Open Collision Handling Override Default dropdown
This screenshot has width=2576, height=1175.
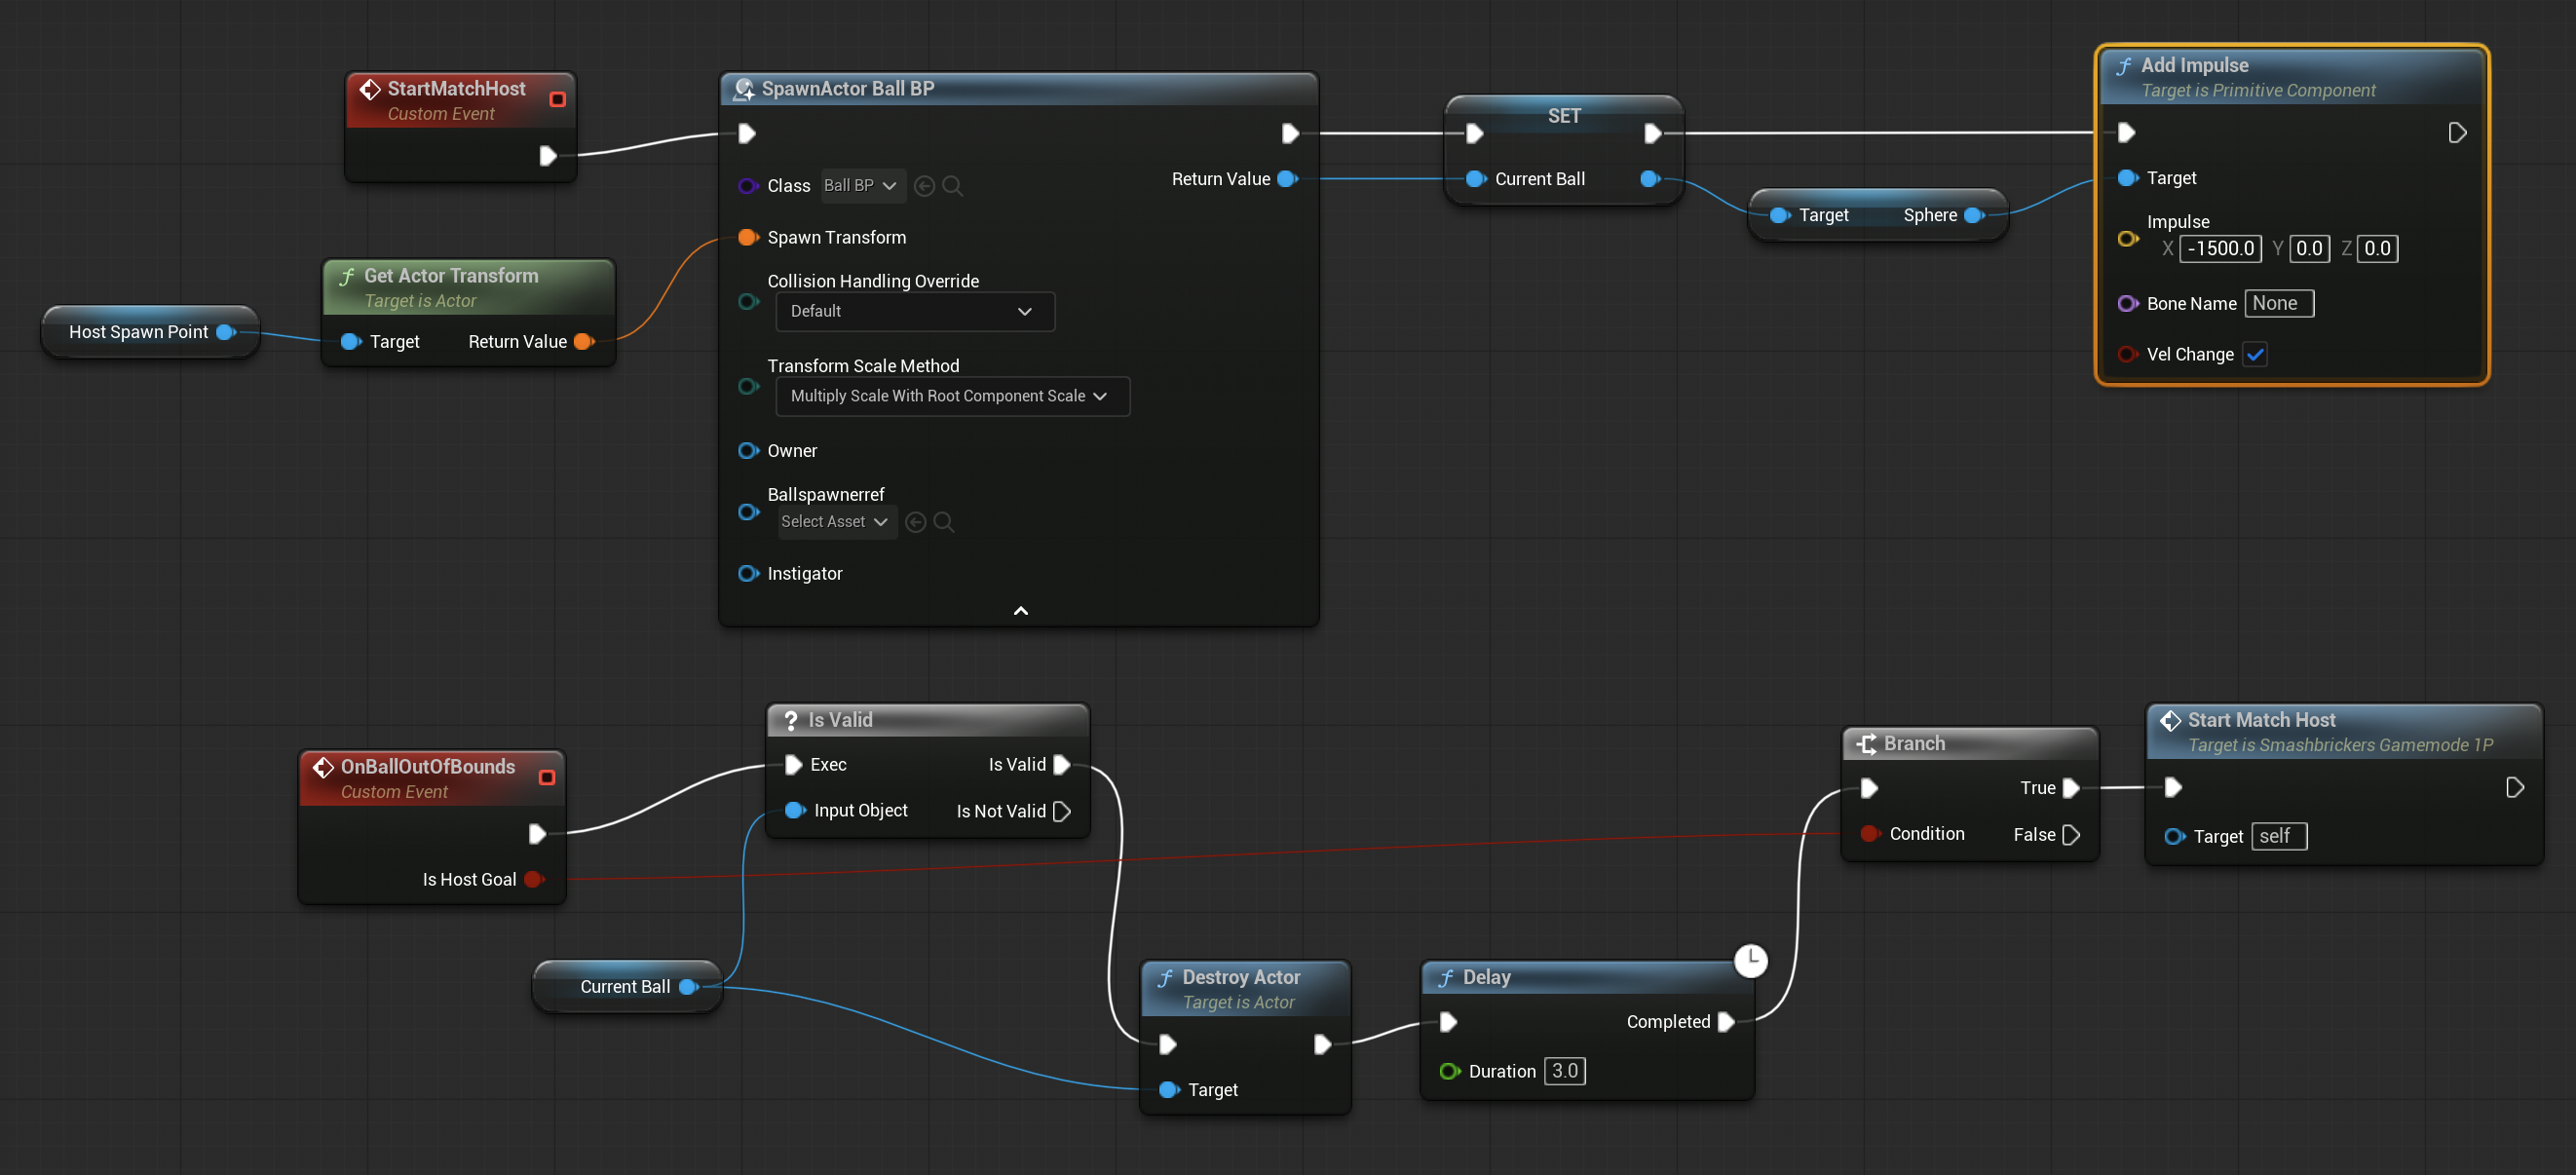[914, 312]
